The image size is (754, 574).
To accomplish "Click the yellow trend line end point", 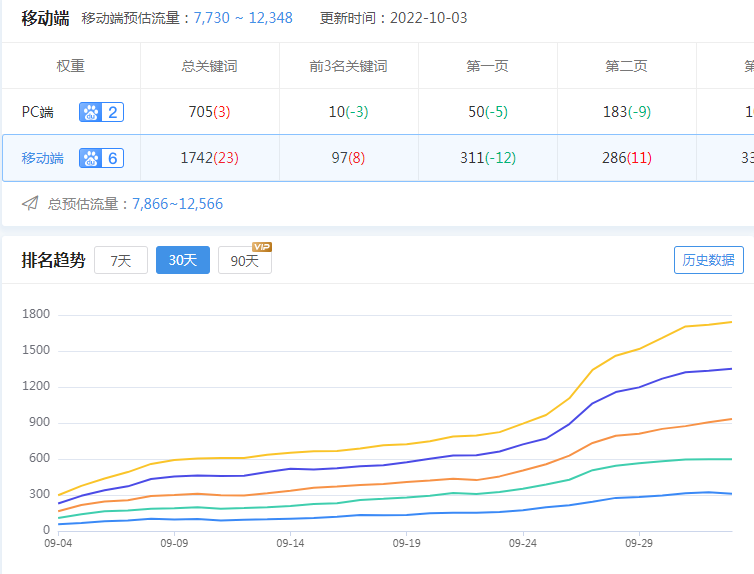I will 731,322.
